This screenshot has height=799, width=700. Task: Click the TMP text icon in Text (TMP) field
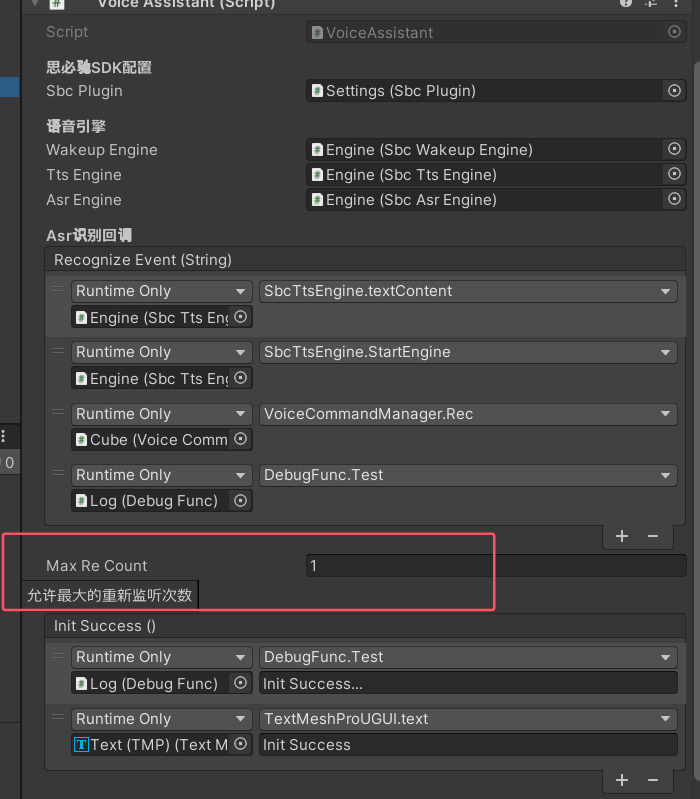click(81, 744)
